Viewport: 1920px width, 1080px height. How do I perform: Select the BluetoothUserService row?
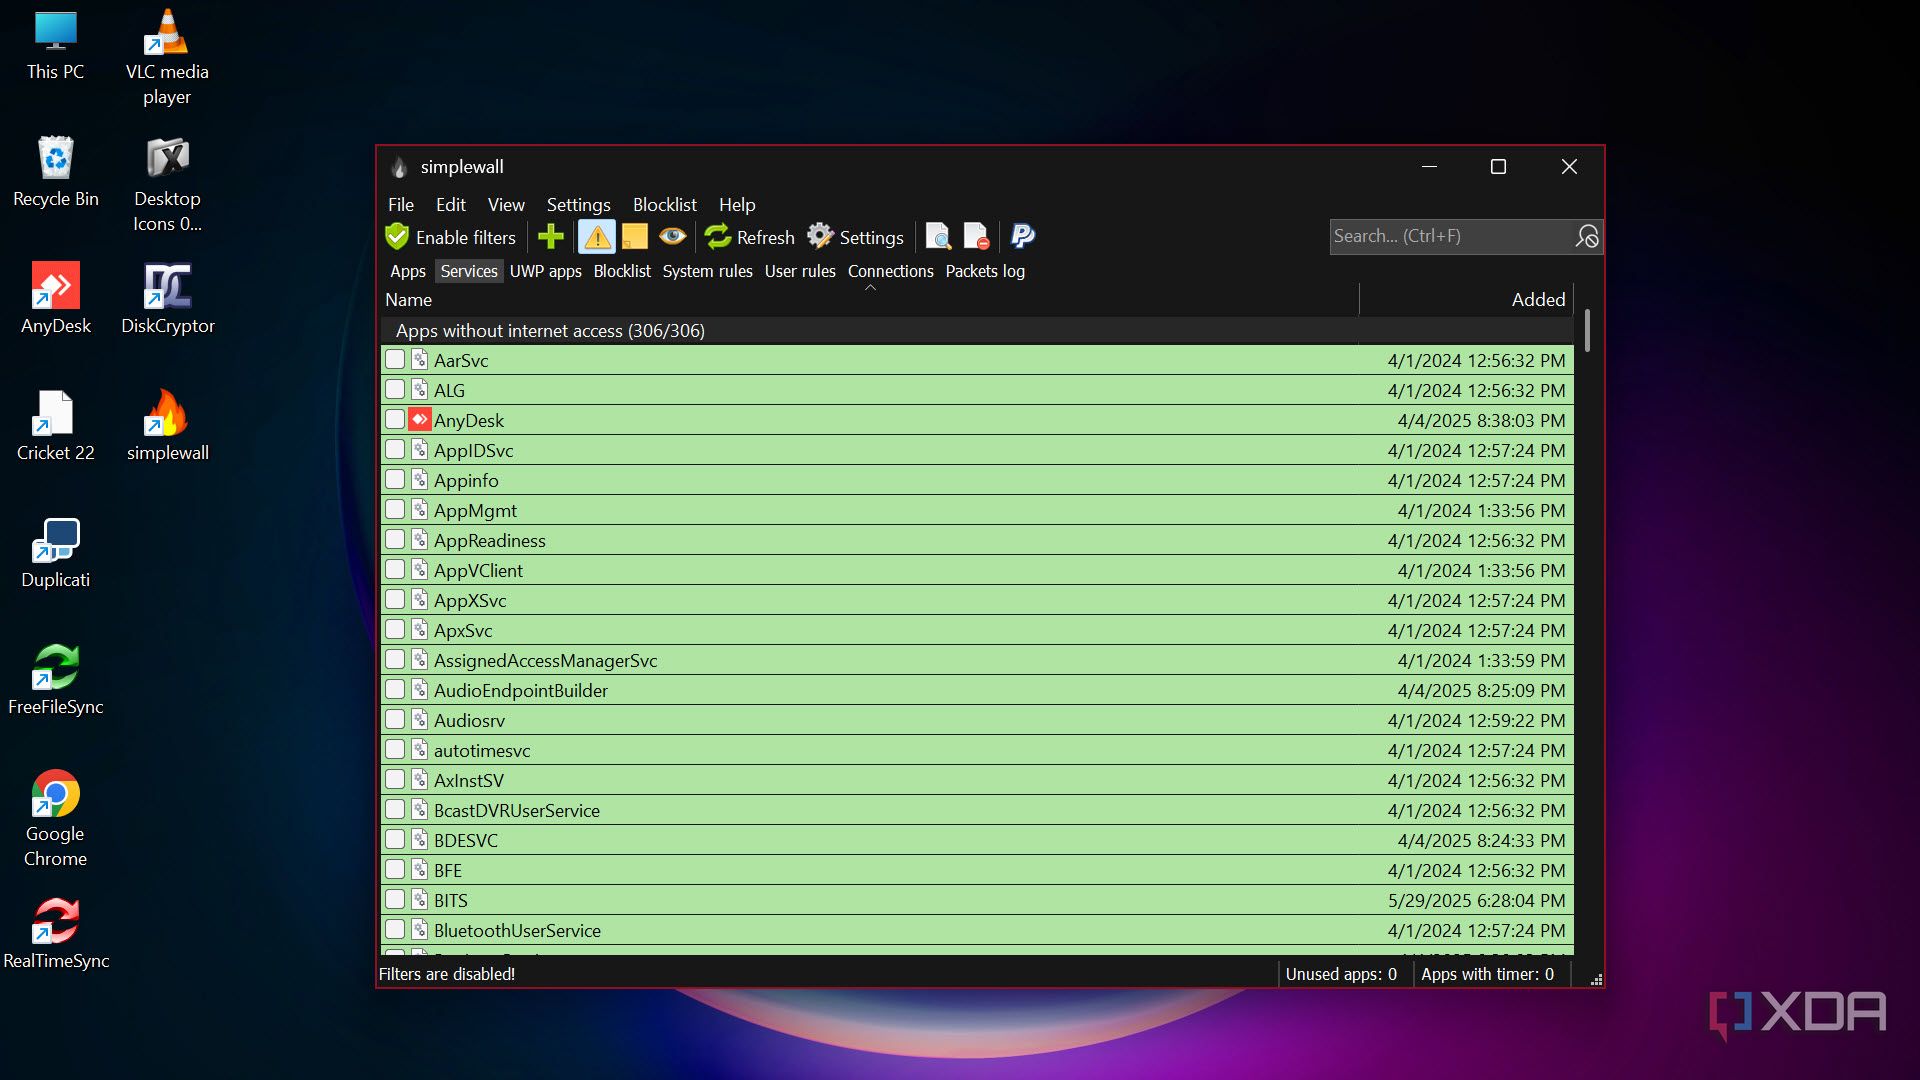pyautogui.click(x=977, y=930)
